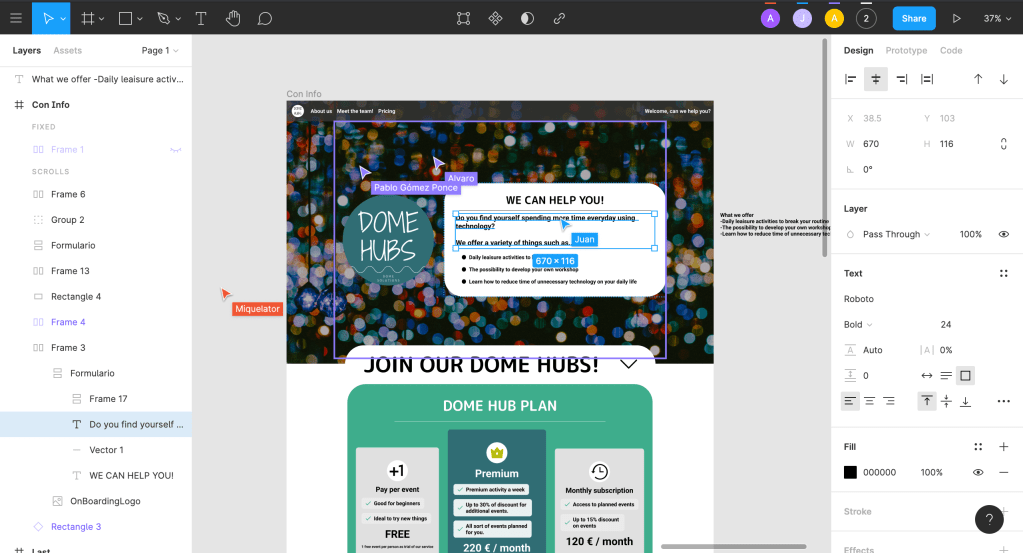Switch to the Assets tab
Screen dimensions: 1023x553
68,50
